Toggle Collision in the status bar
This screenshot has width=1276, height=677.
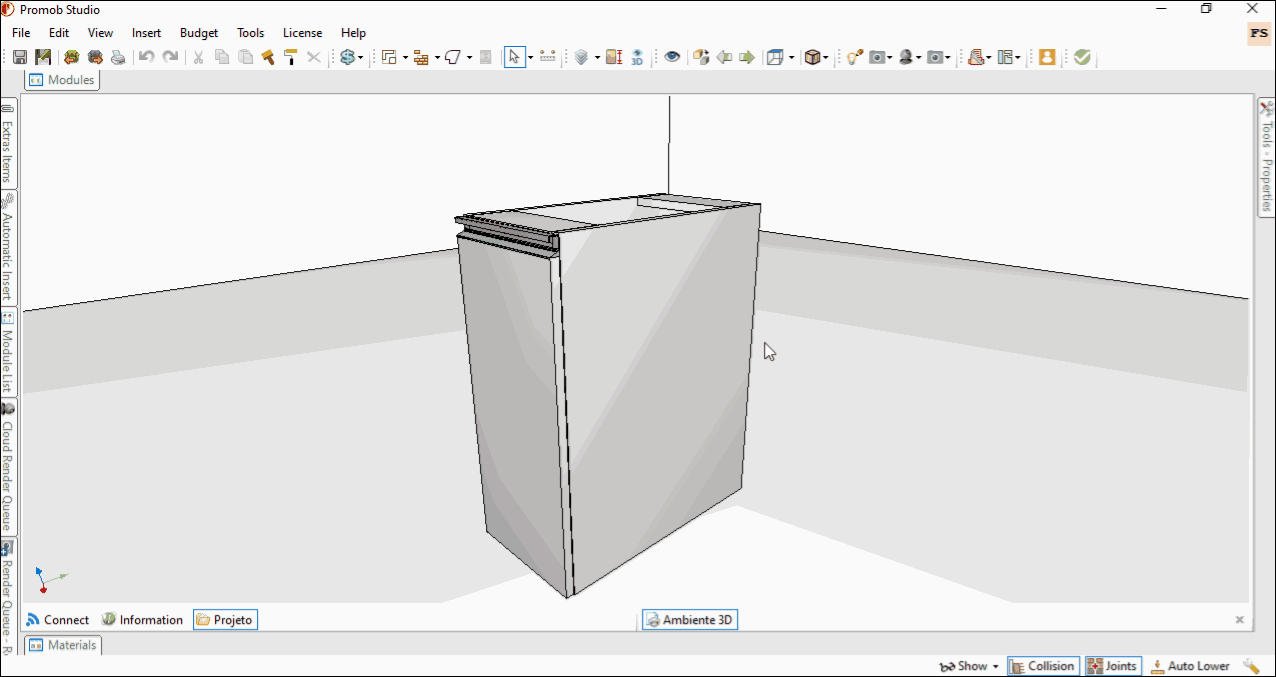tap(1042, 666)
